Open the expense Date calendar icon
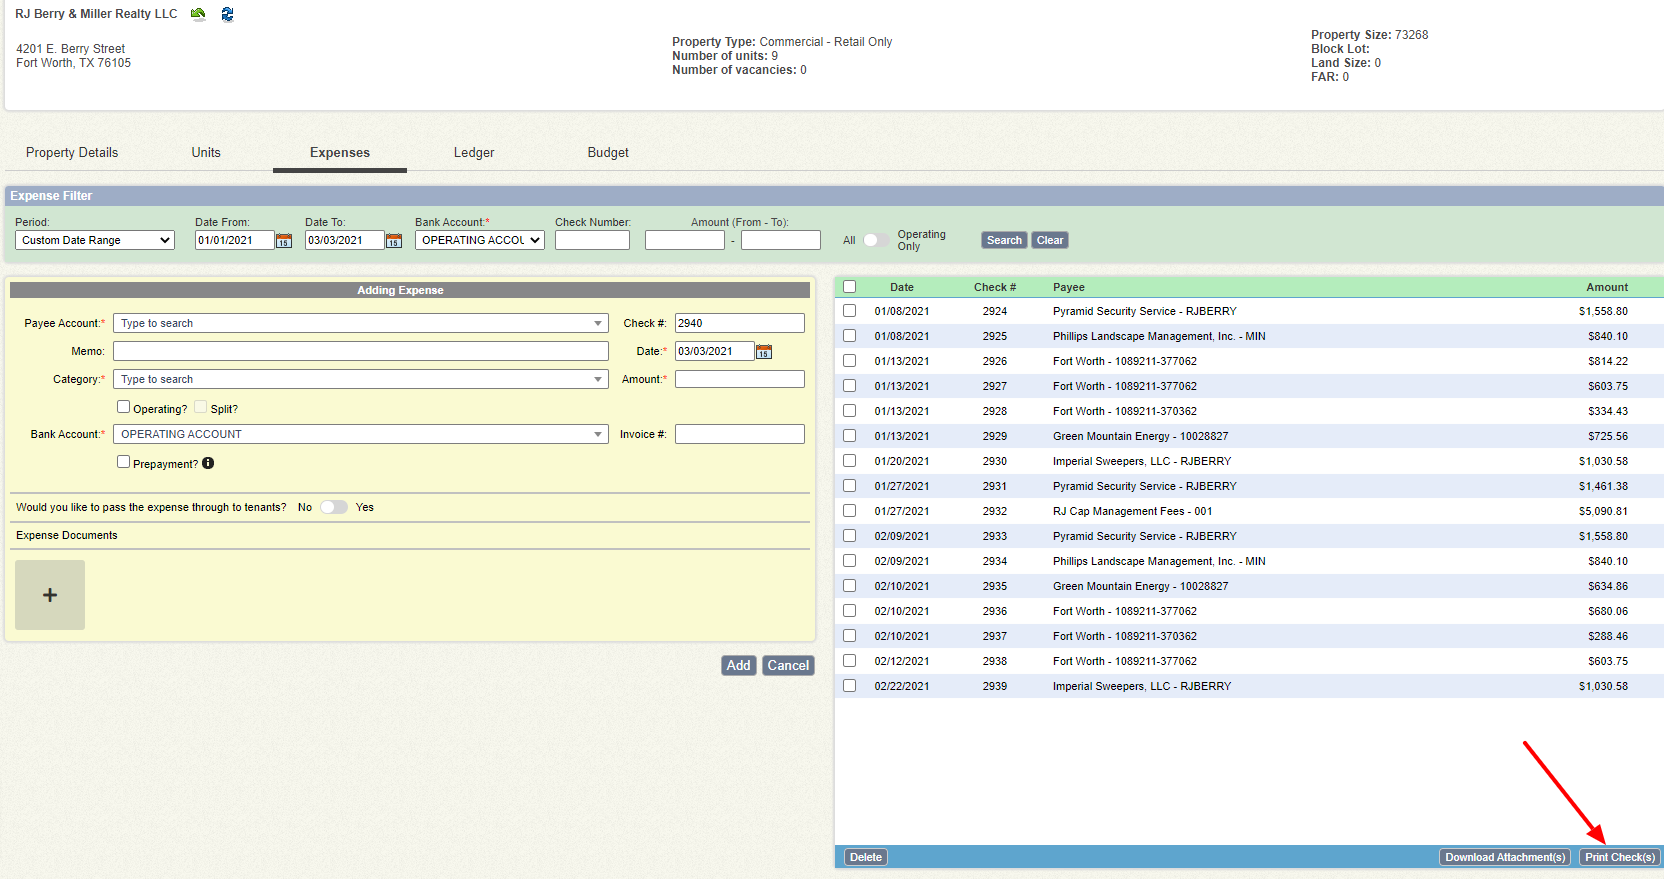 (x=764, y=352)
